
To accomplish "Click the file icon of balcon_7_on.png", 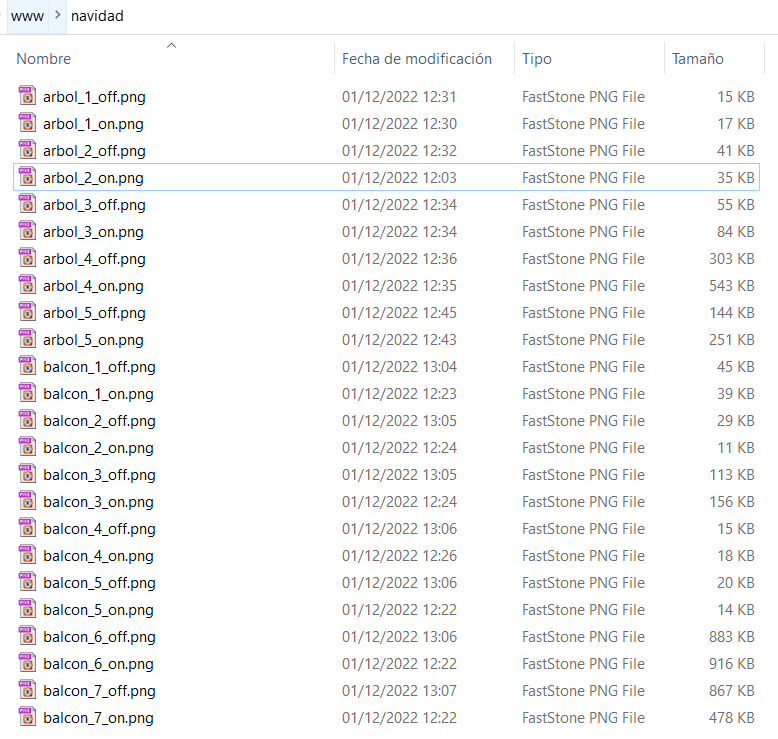I will (27, 717).
